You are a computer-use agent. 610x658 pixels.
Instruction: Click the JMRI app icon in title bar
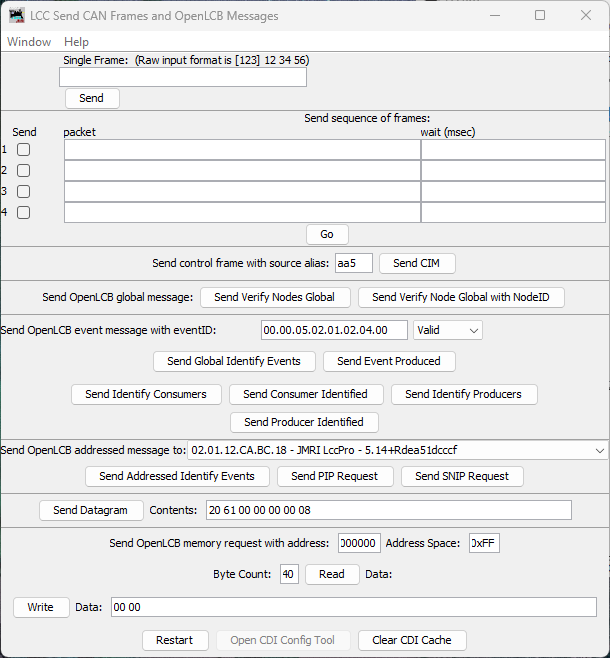[17, 16]
